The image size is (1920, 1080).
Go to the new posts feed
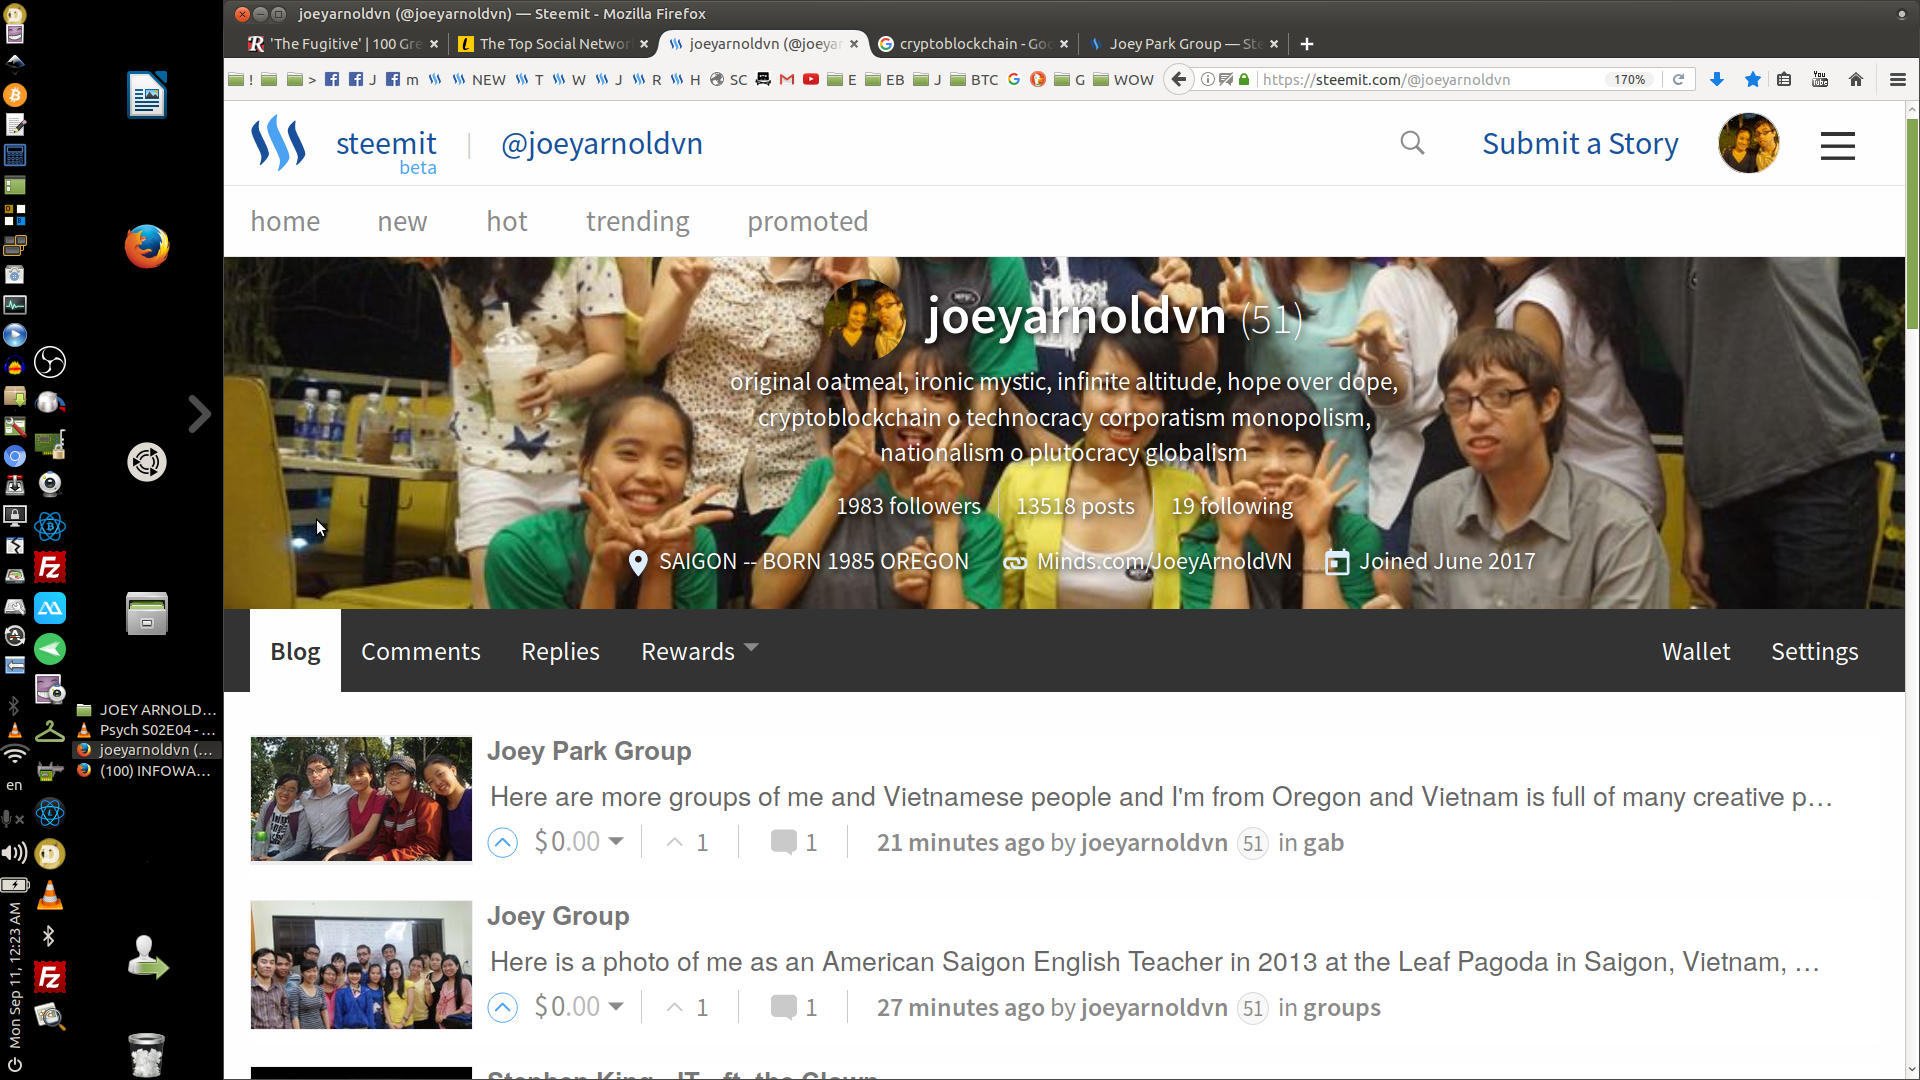pos(402,221)
